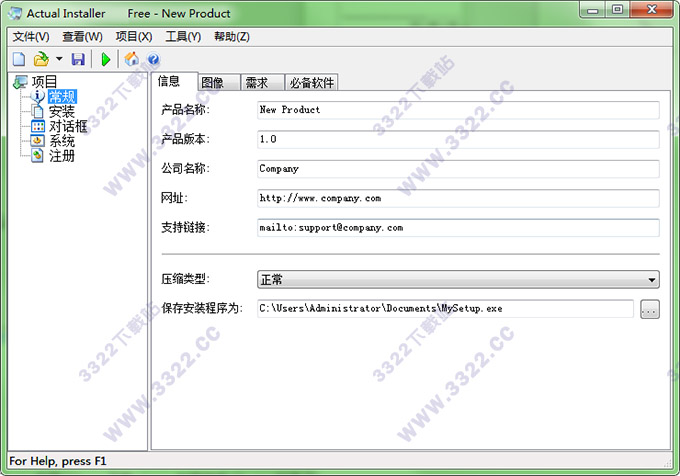Screen dimensions: 680x476
Task: Open the 压缩类型 dropdown showing 正常
Action: tap(458, 280)
